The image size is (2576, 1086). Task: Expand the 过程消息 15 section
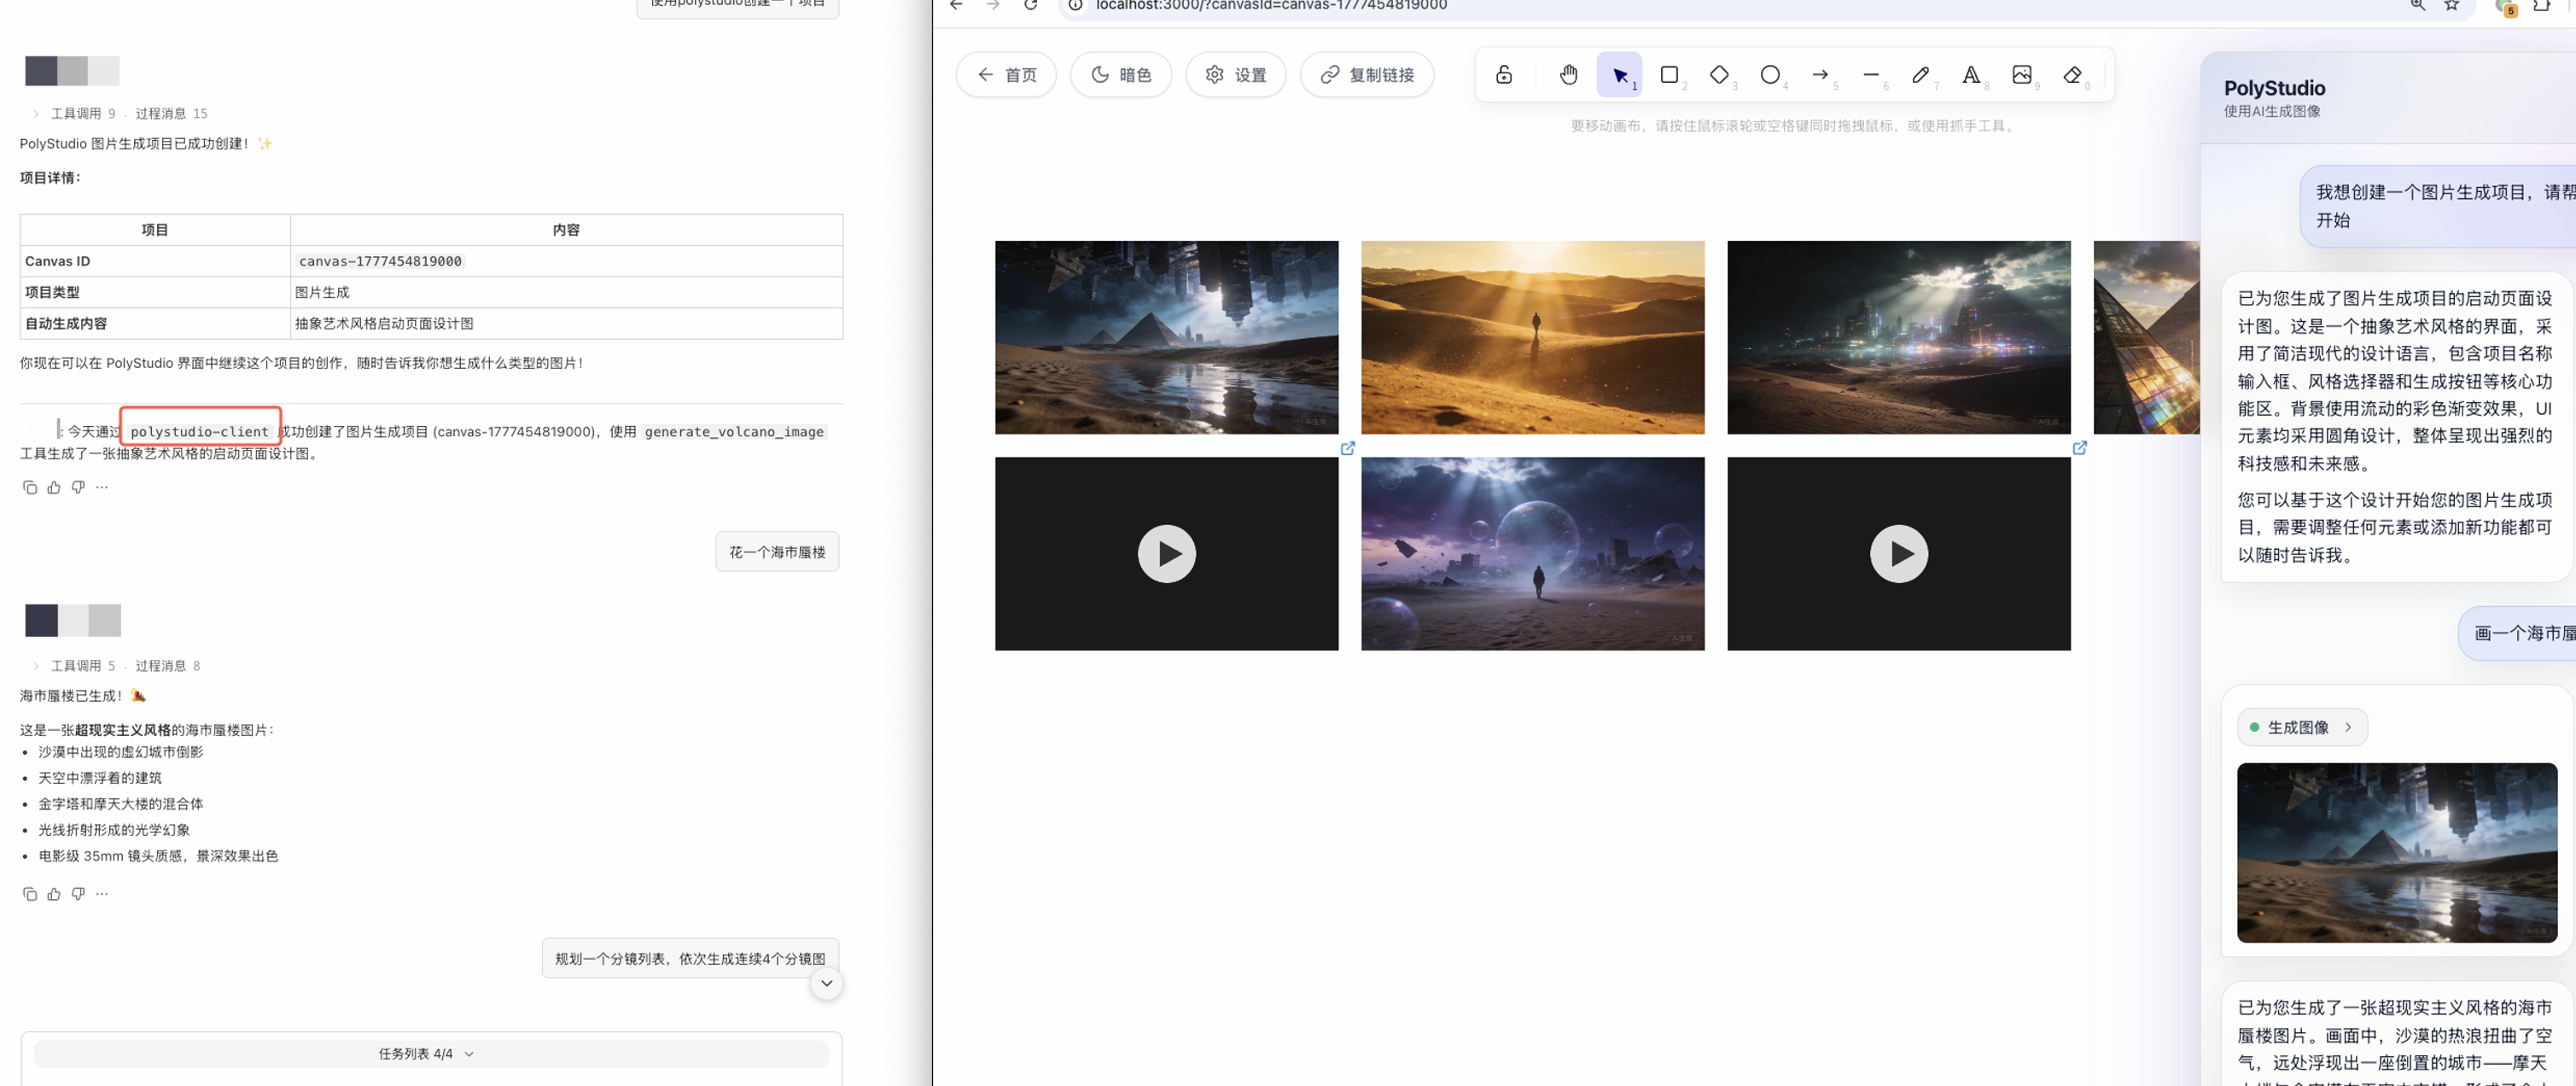point(172,113)
